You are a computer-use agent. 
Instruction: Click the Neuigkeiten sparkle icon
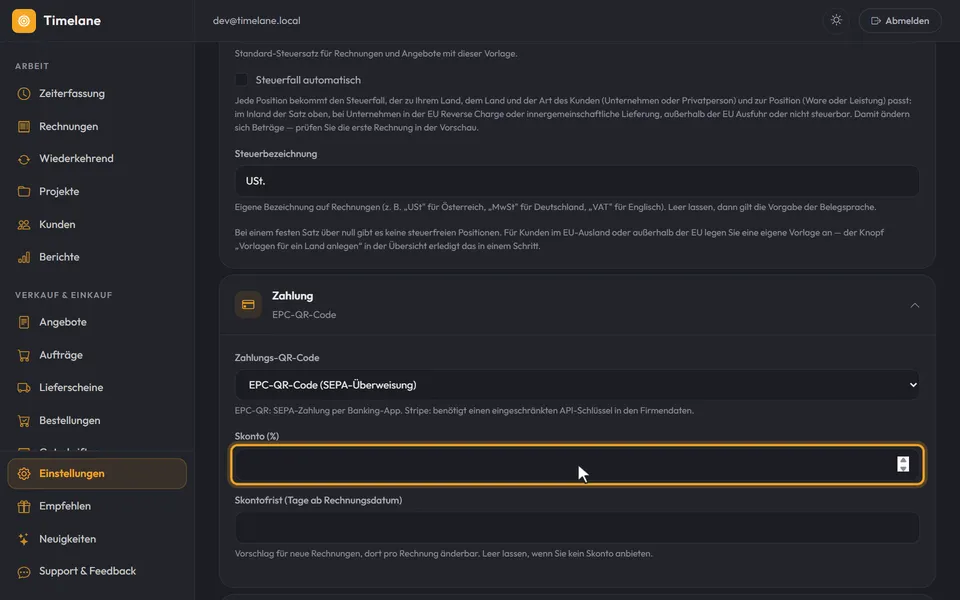[x=24, y=539]
